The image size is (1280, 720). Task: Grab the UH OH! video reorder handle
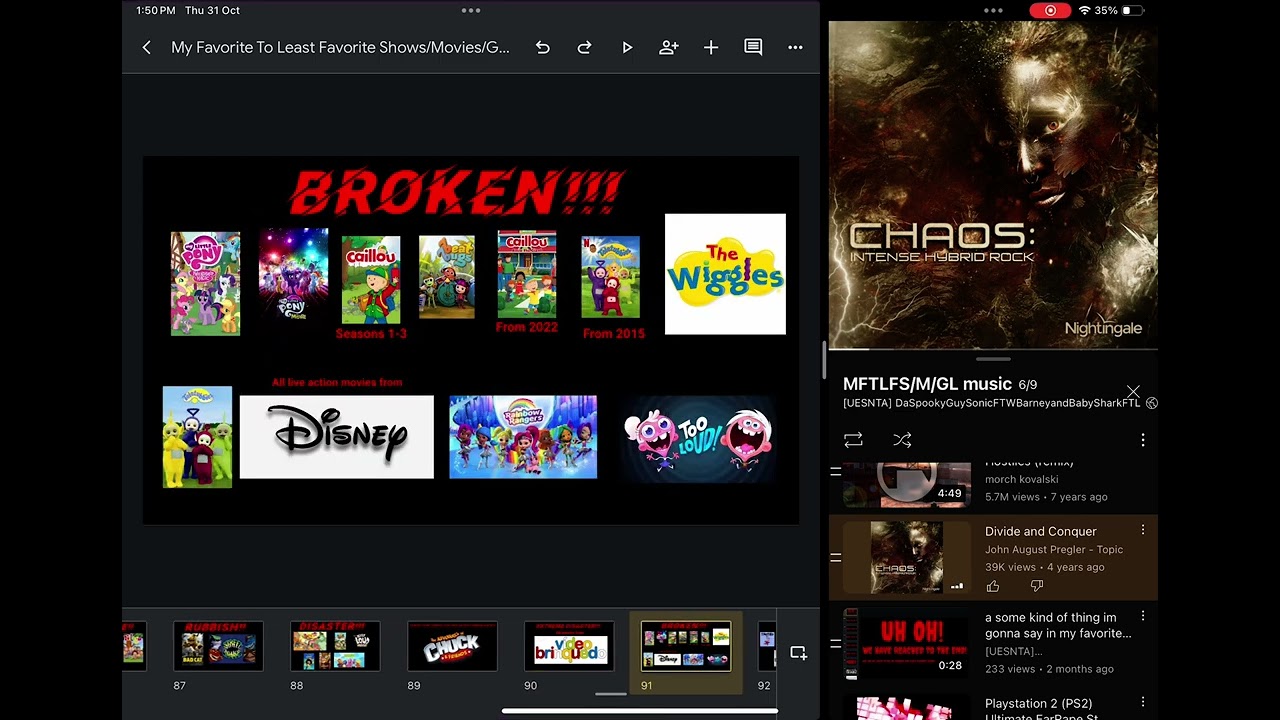(835, 644)
